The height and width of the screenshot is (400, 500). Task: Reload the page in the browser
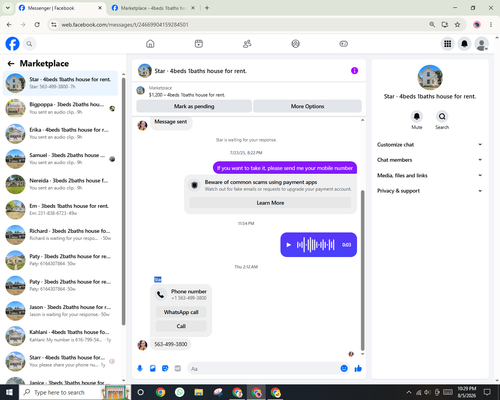[37, 24]
